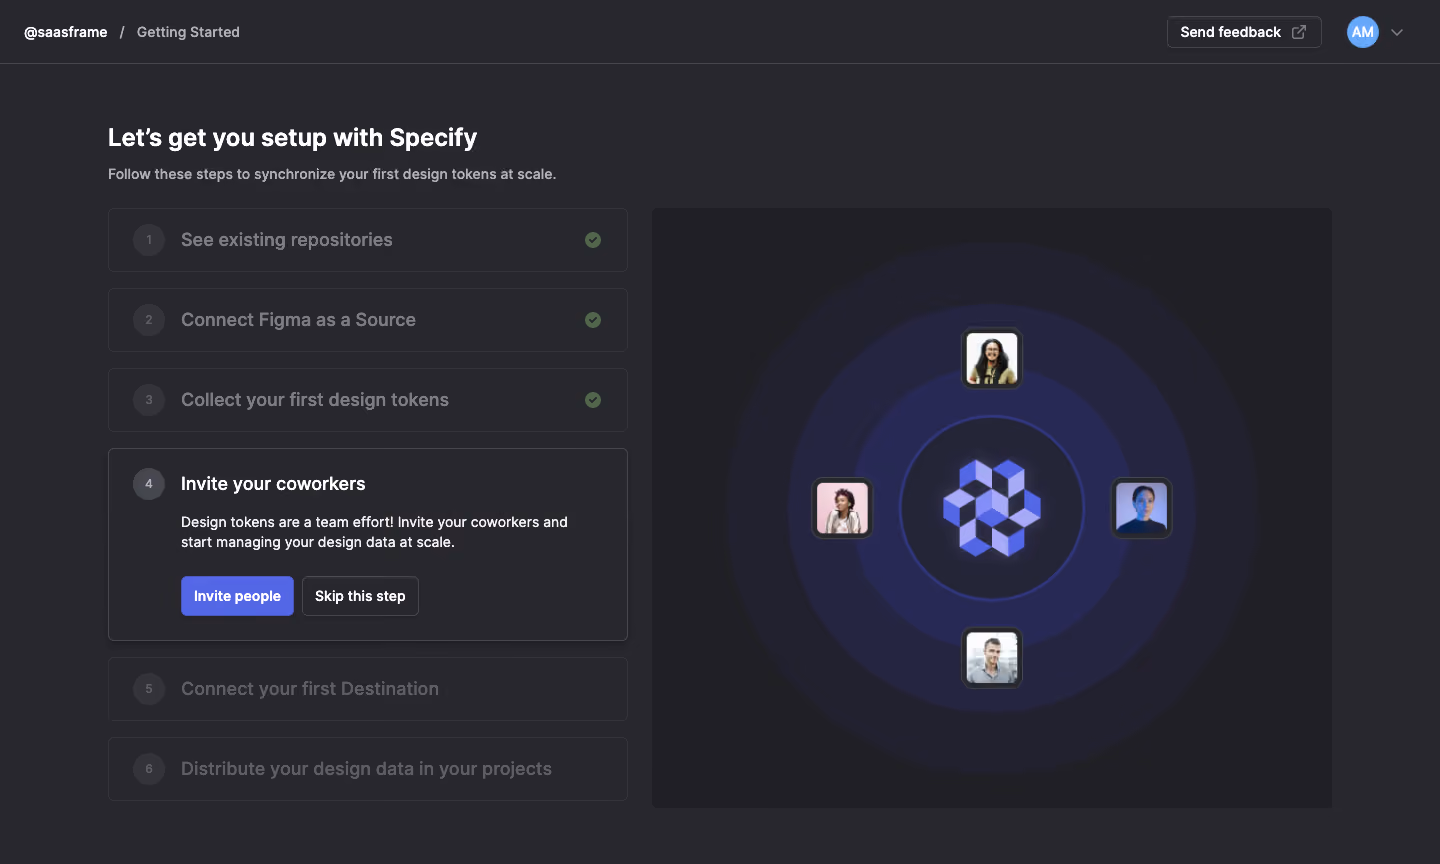
Task: Click the step 2 number badge
Action: 149,320
